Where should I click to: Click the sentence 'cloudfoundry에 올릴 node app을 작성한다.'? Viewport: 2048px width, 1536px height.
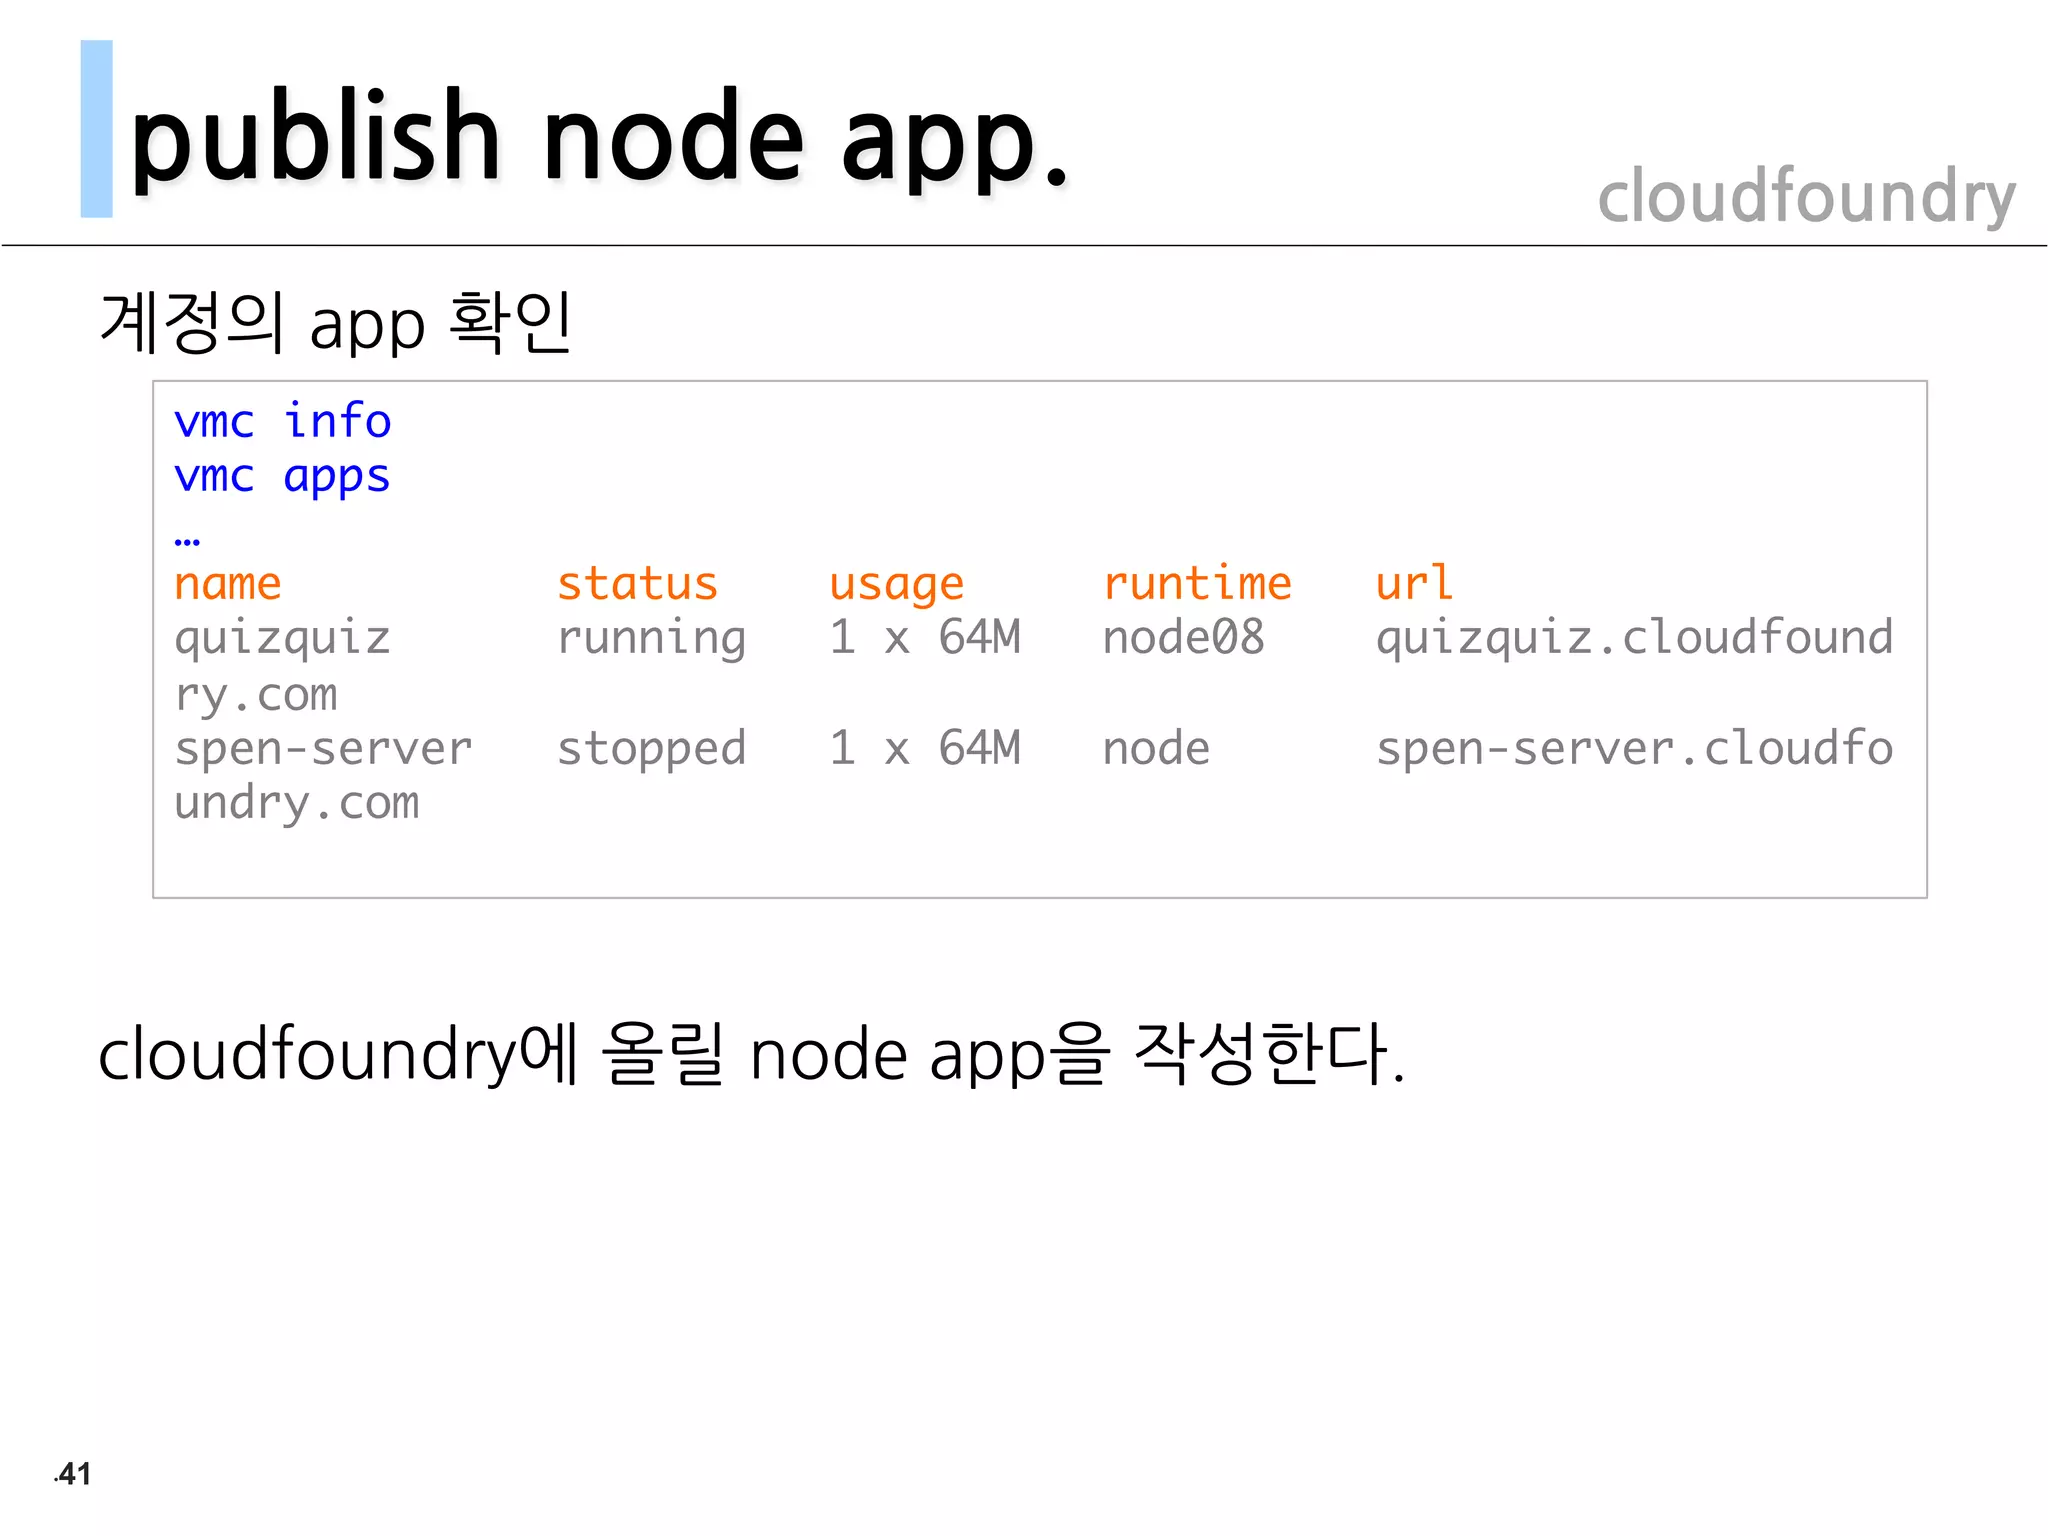(x=751, y=1055)
